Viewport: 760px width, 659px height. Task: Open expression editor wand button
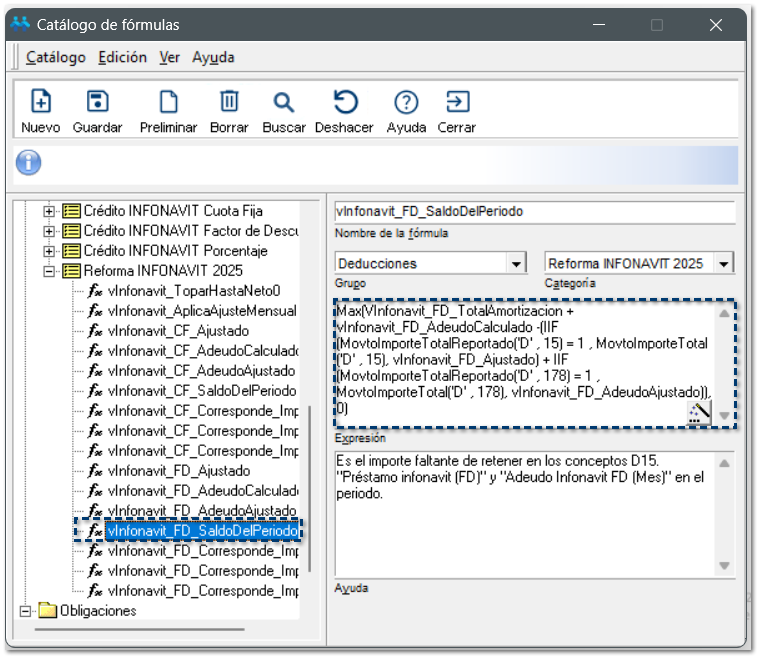tap(699, 413)
